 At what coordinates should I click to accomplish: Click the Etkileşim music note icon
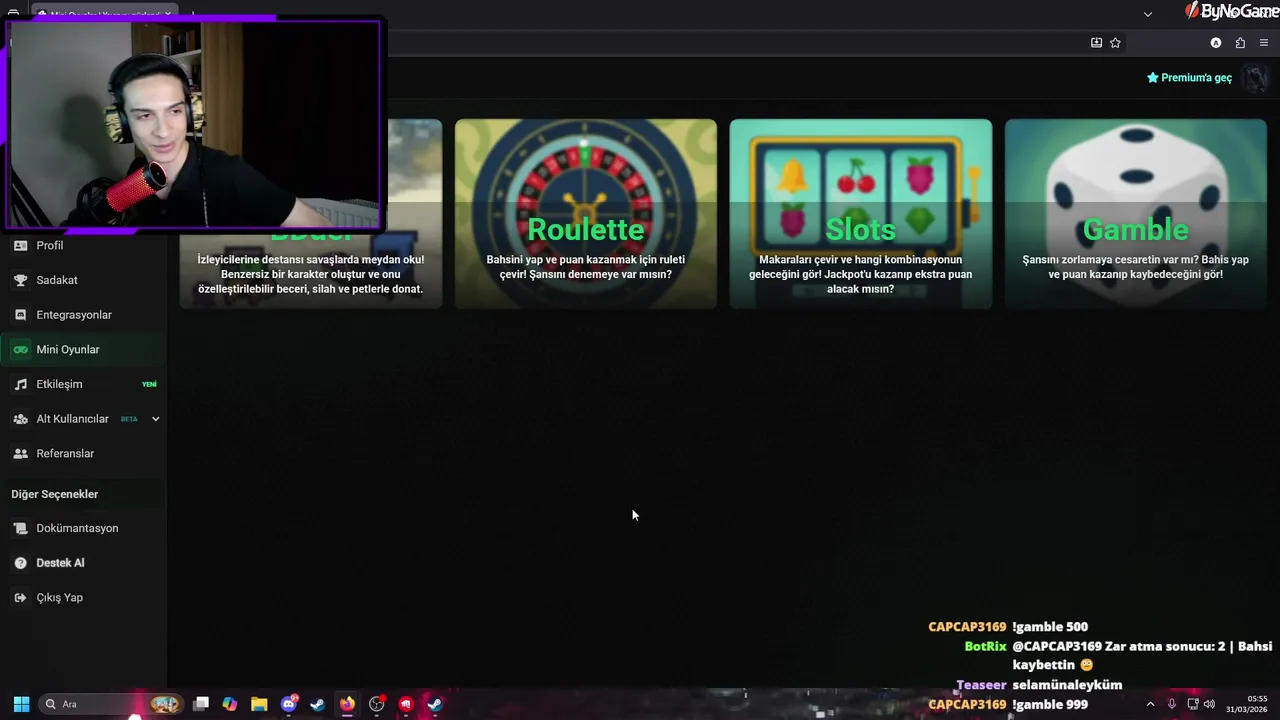click(x=20, y=384)
